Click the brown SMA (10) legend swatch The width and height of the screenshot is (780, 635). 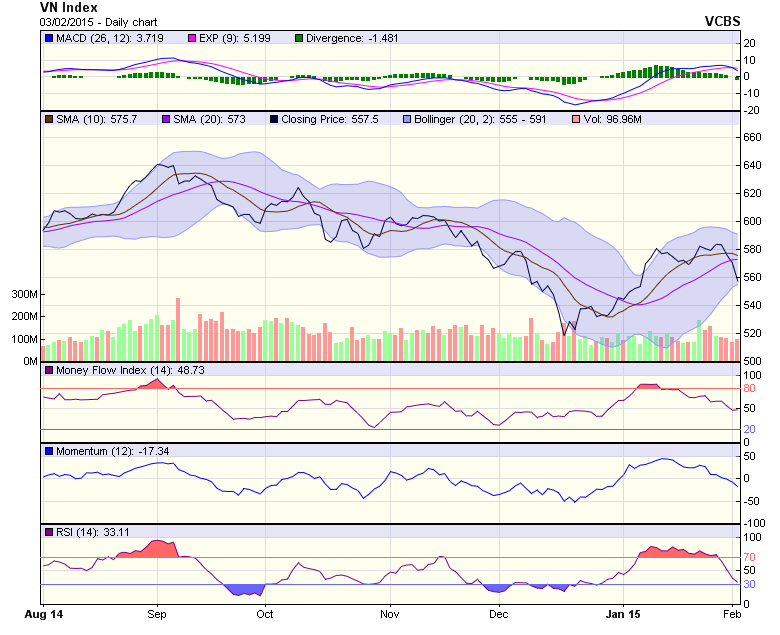pos(47,119)
